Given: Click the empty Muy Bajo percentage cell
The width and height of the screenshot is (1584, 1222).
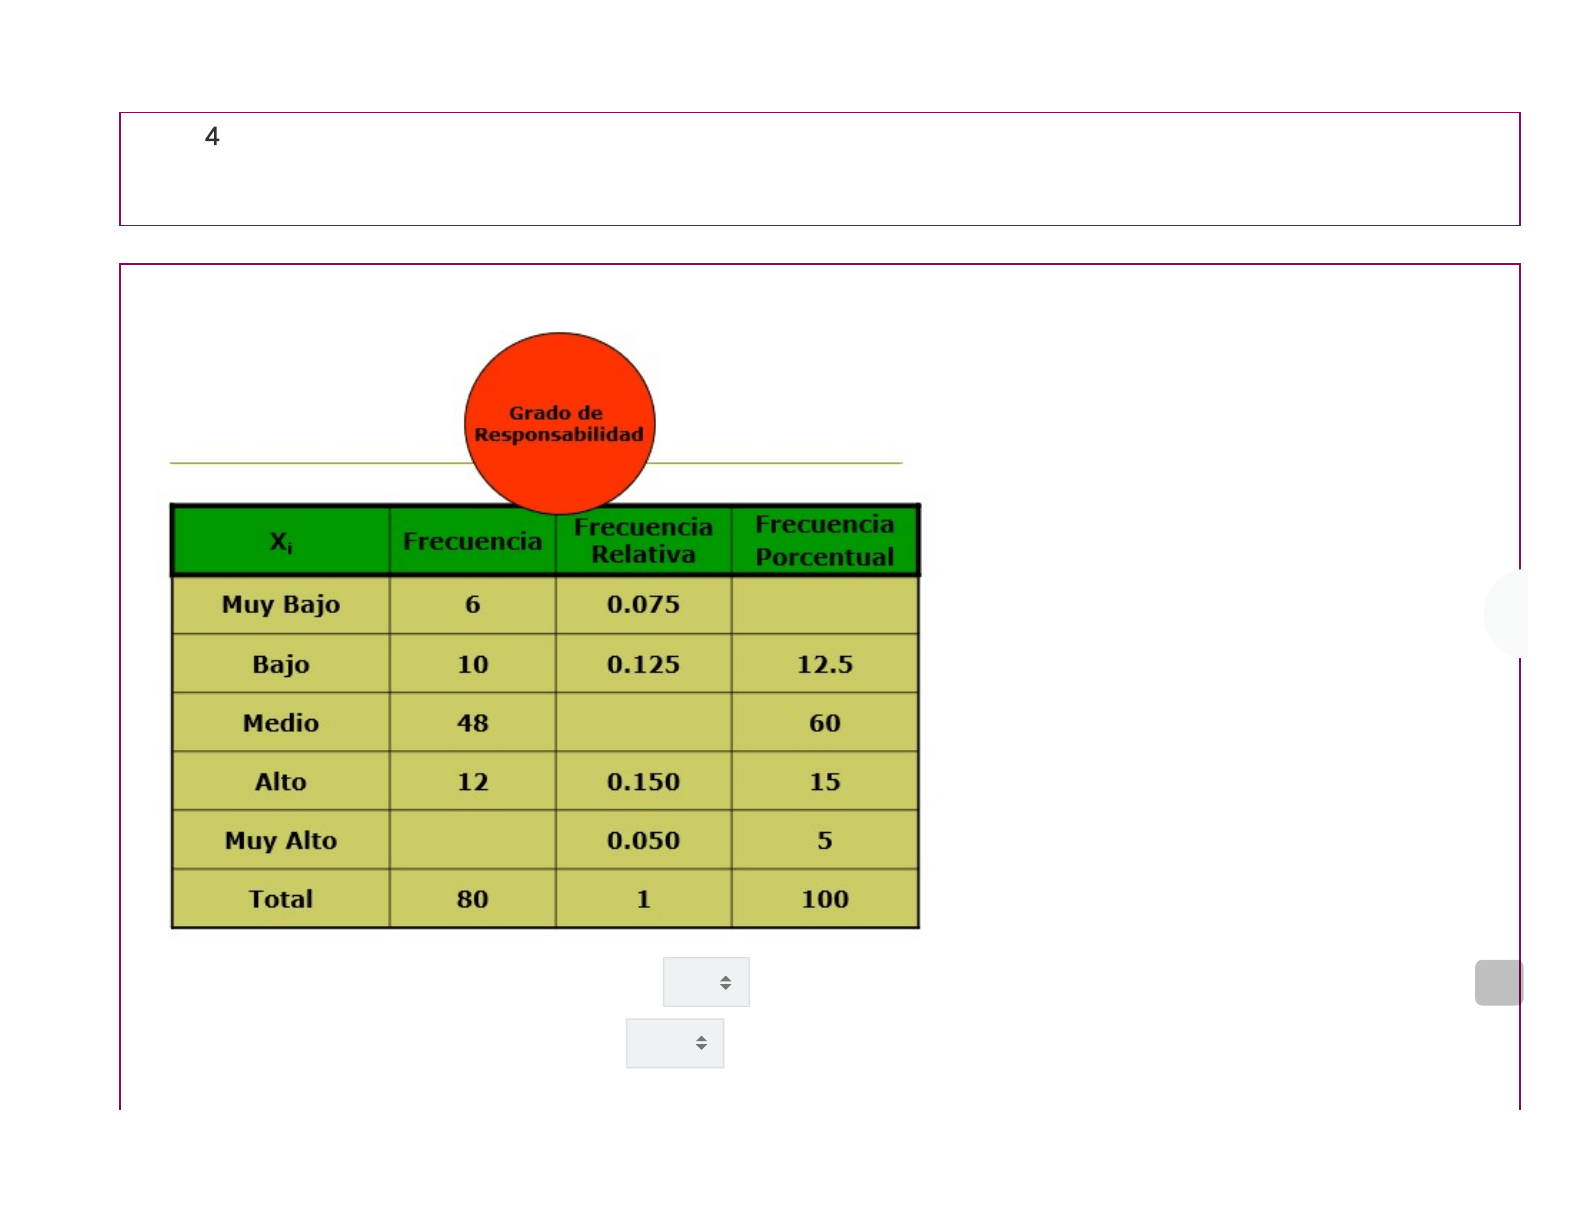Looking at the screenshot, I should [x=824, y=604].
